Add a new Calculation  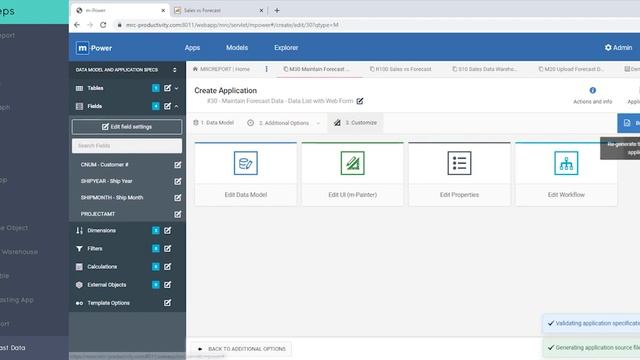point(156,267)
